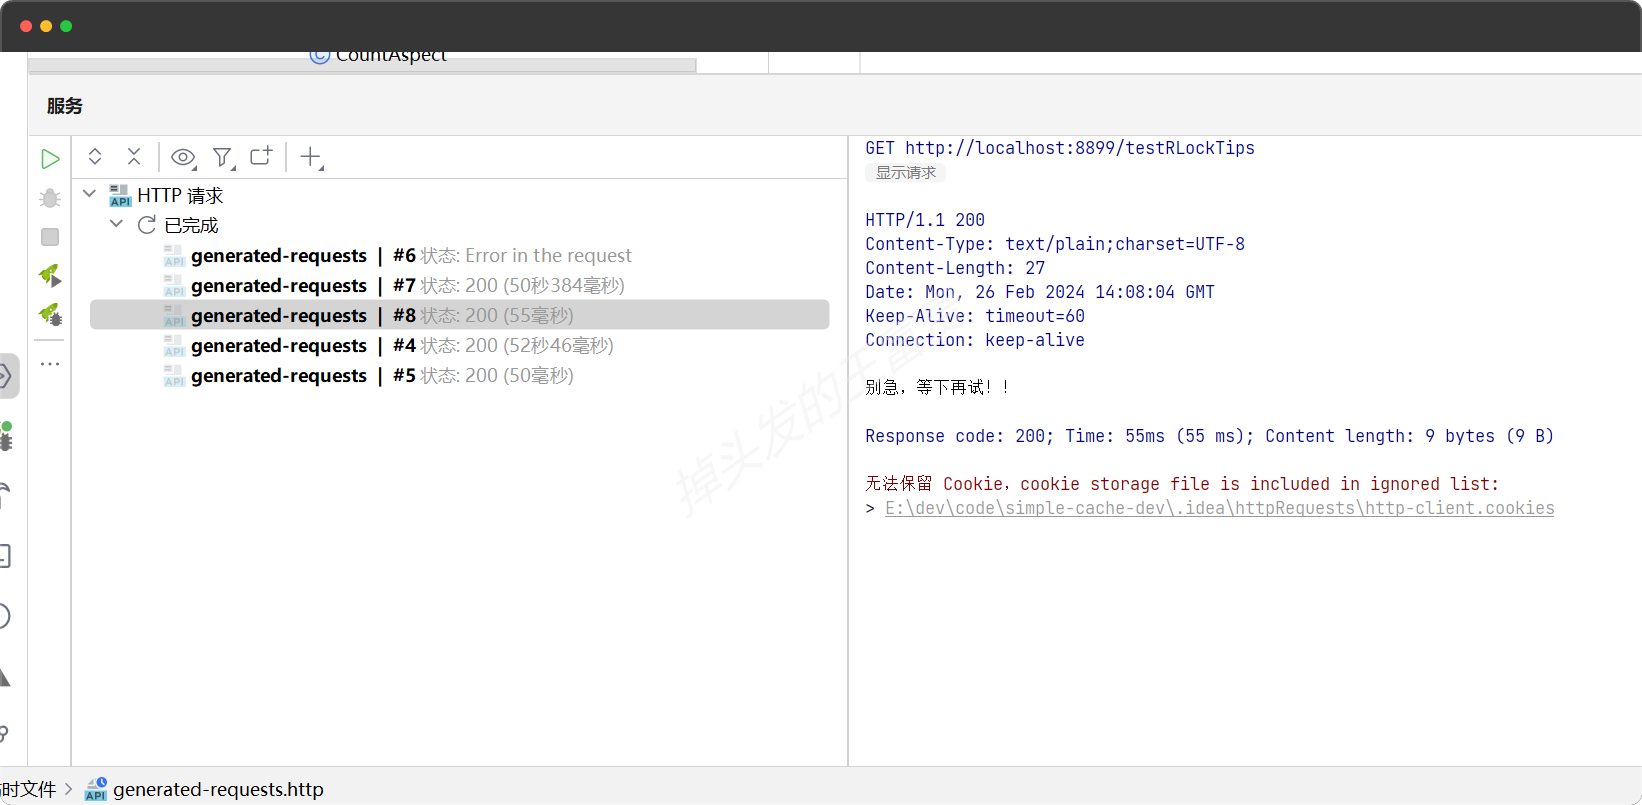The image size is (1642, 805).
Task: Open the Filter funnel dropdown
Action: [223, 157]
